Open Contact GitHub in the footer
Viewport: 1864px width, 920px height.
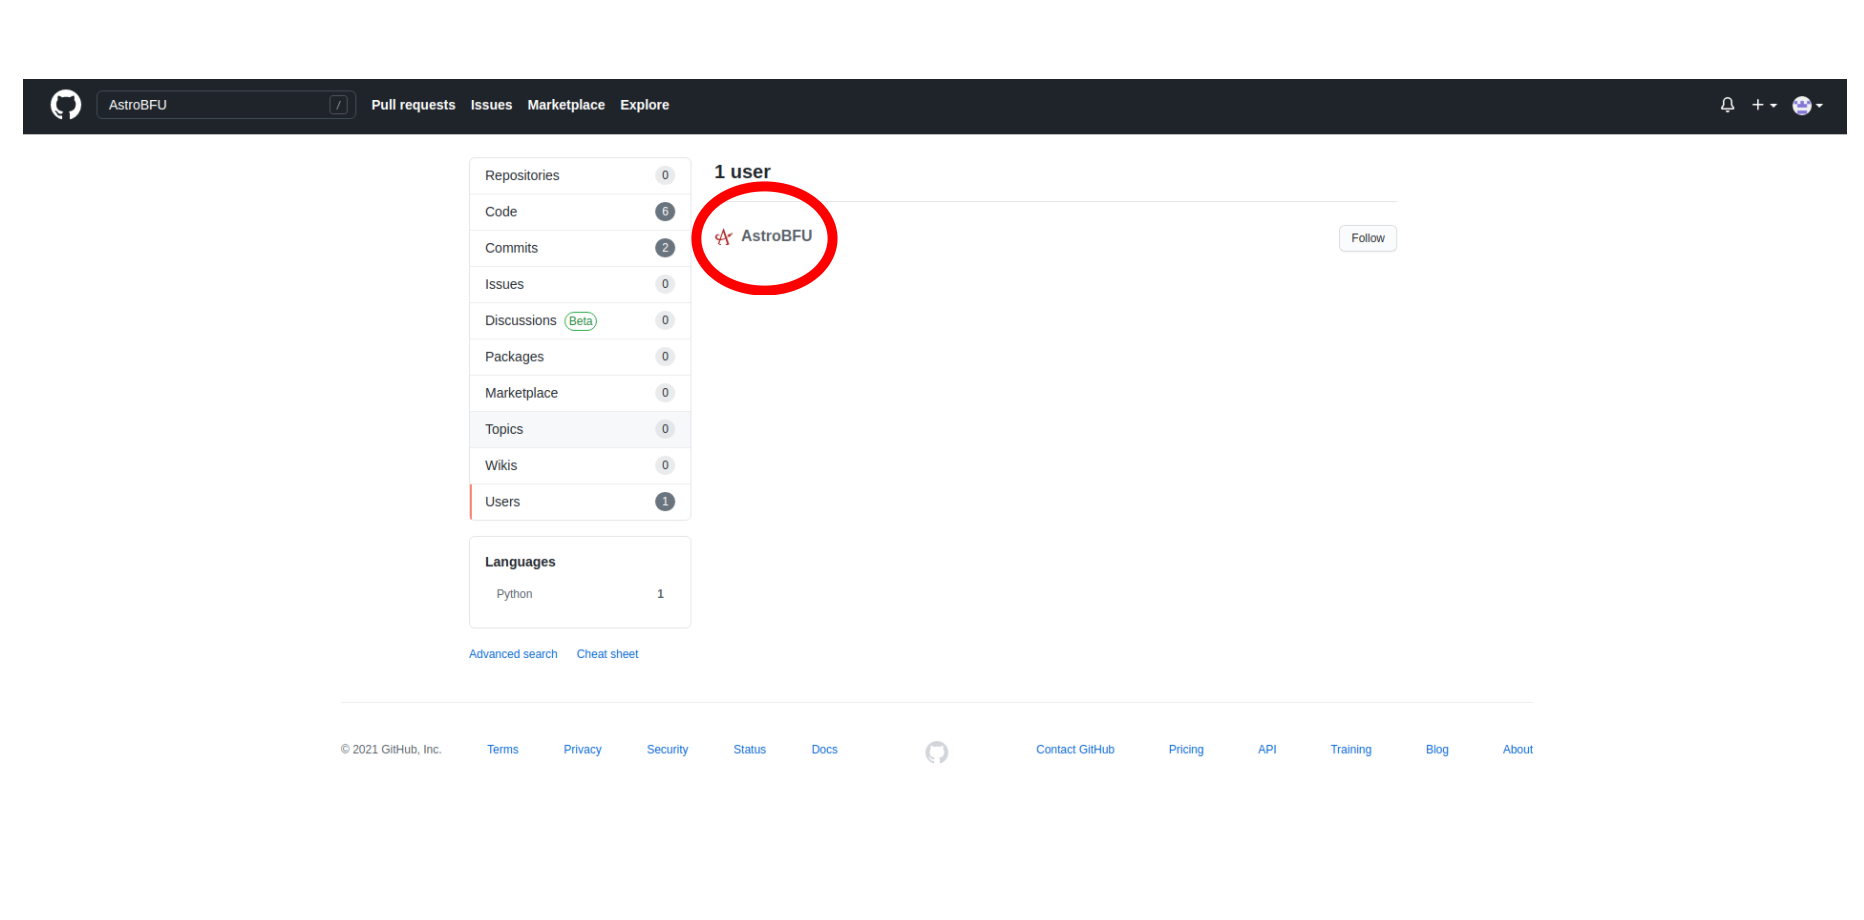click(1075, 750)
